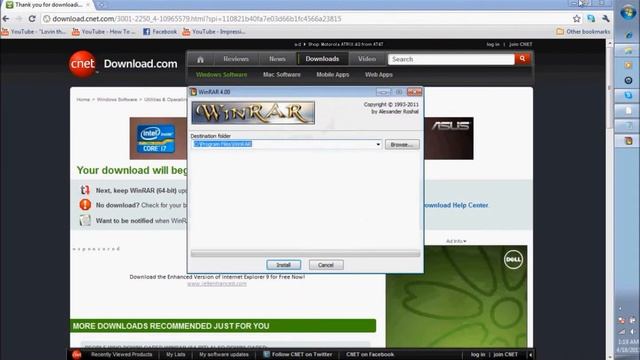Click 'join CNET' in the bottom bar

pos(505,354)
